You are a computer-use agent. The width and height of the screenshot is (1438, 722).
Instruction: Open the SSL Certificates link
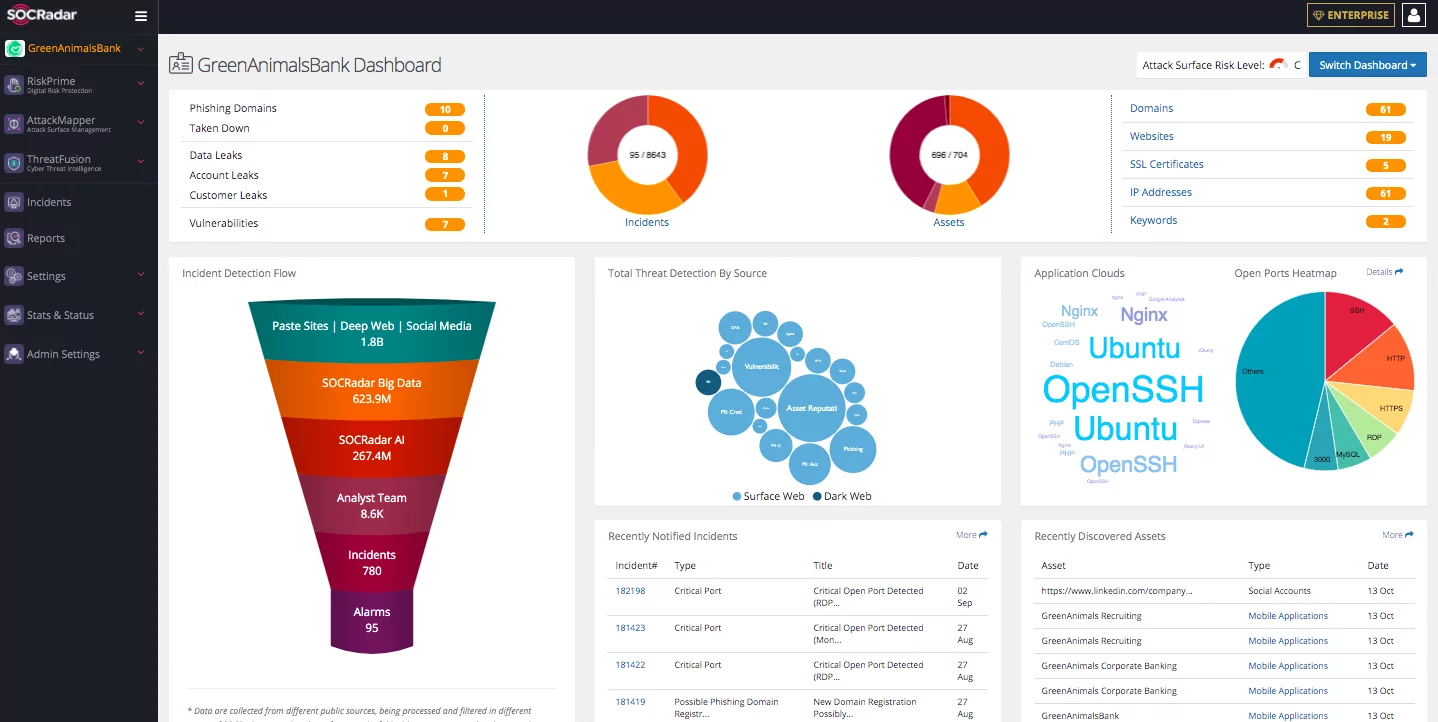(x=1167, y=164)
